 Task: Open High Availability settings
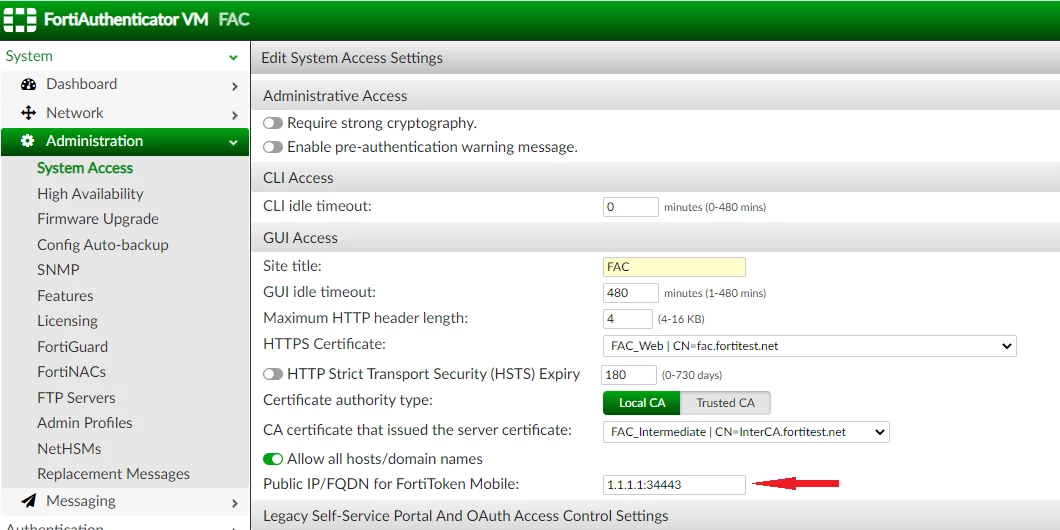click(90, 193)
